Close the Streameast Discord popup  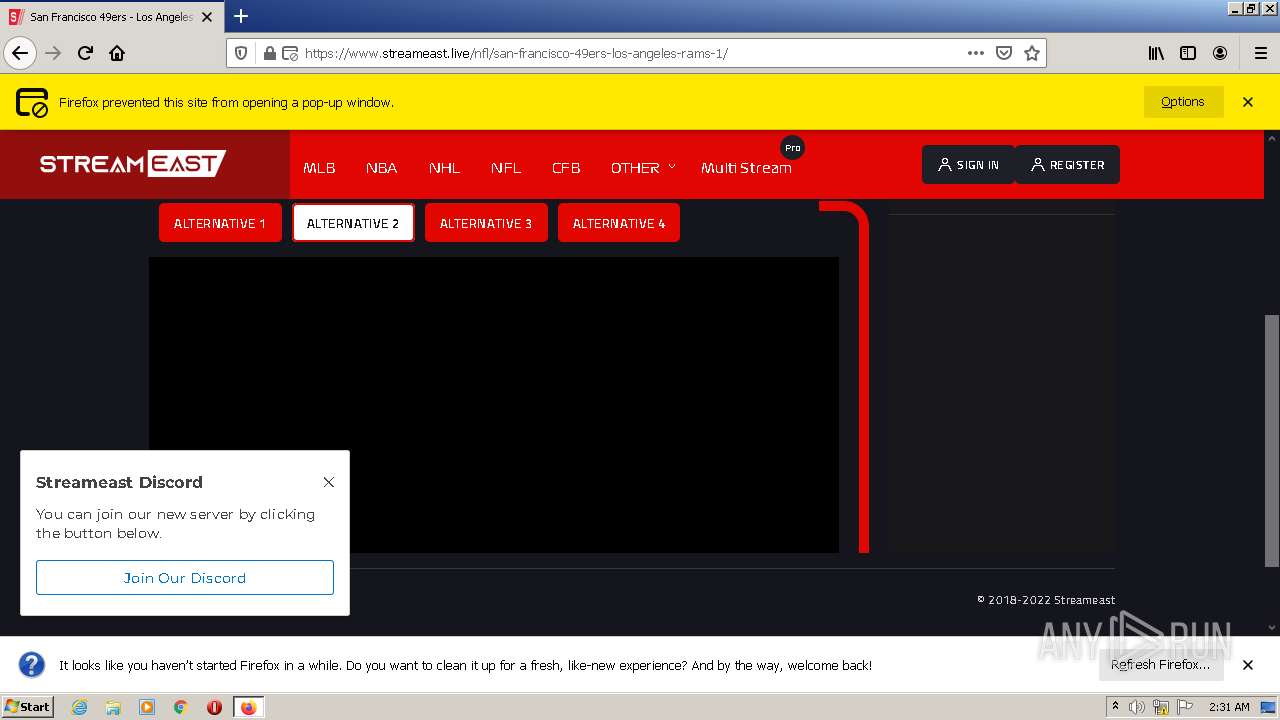(x=329, y=482)
